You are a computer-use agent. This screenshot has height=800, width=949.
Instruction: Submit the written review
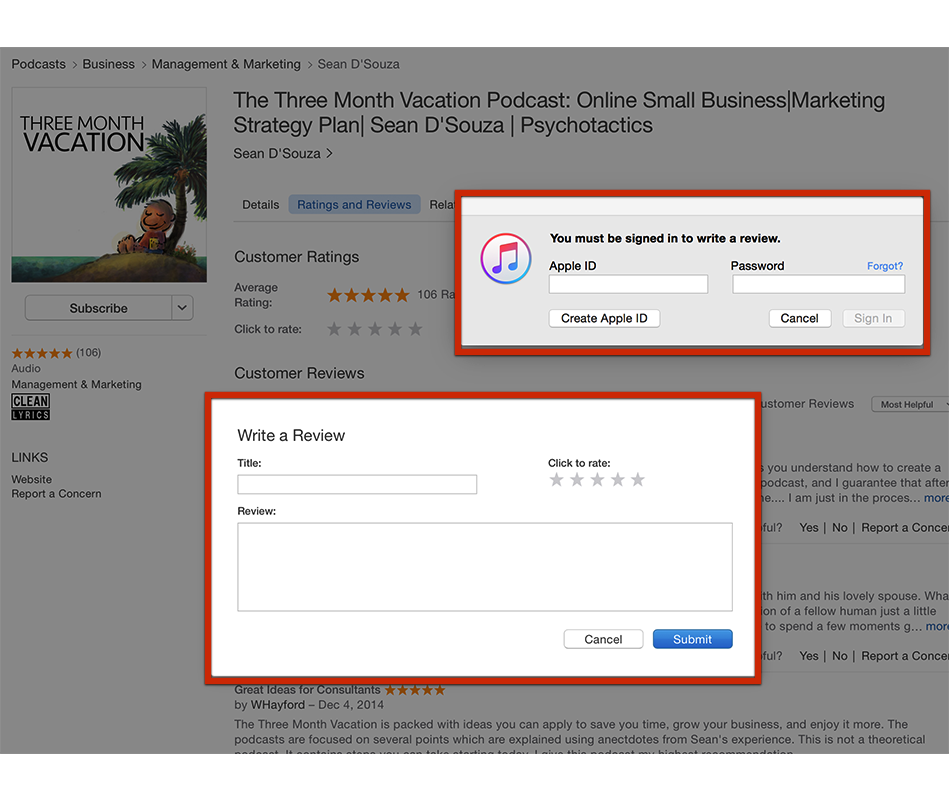[692, 639]
